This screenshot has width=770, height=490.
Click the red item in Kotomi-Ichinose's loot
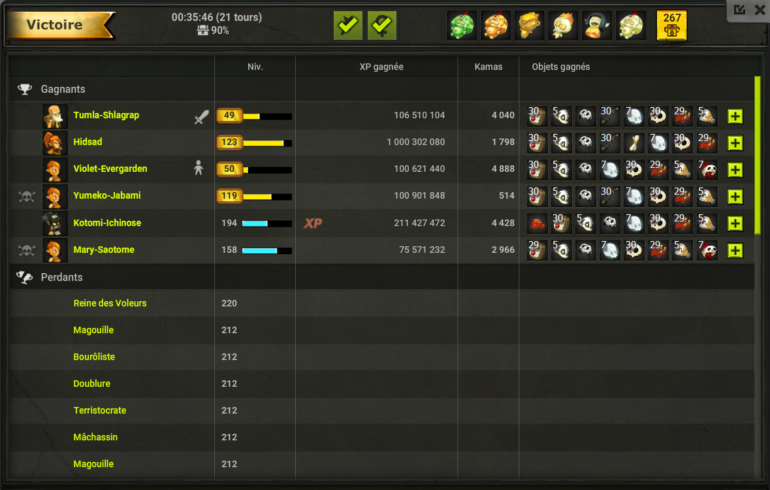click(x=537, y=223)
